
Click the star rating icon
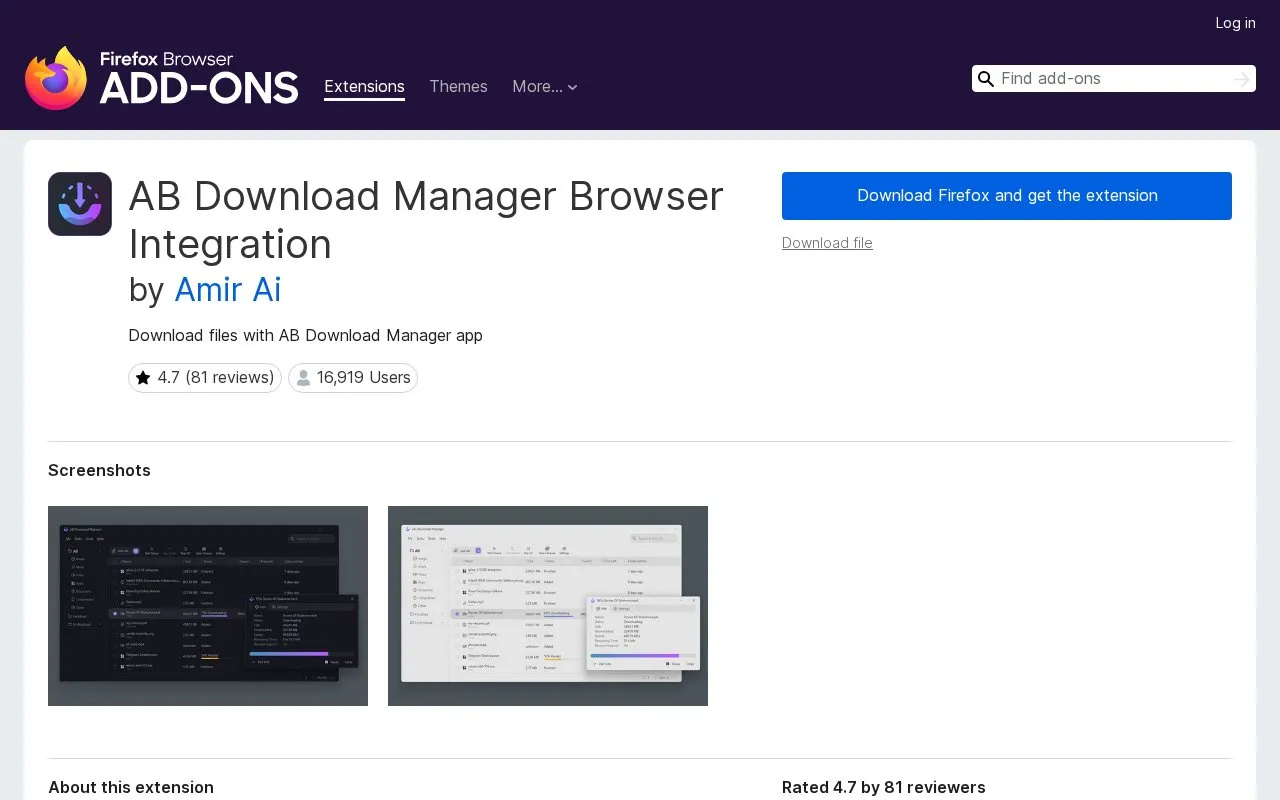tap(143, 378)
